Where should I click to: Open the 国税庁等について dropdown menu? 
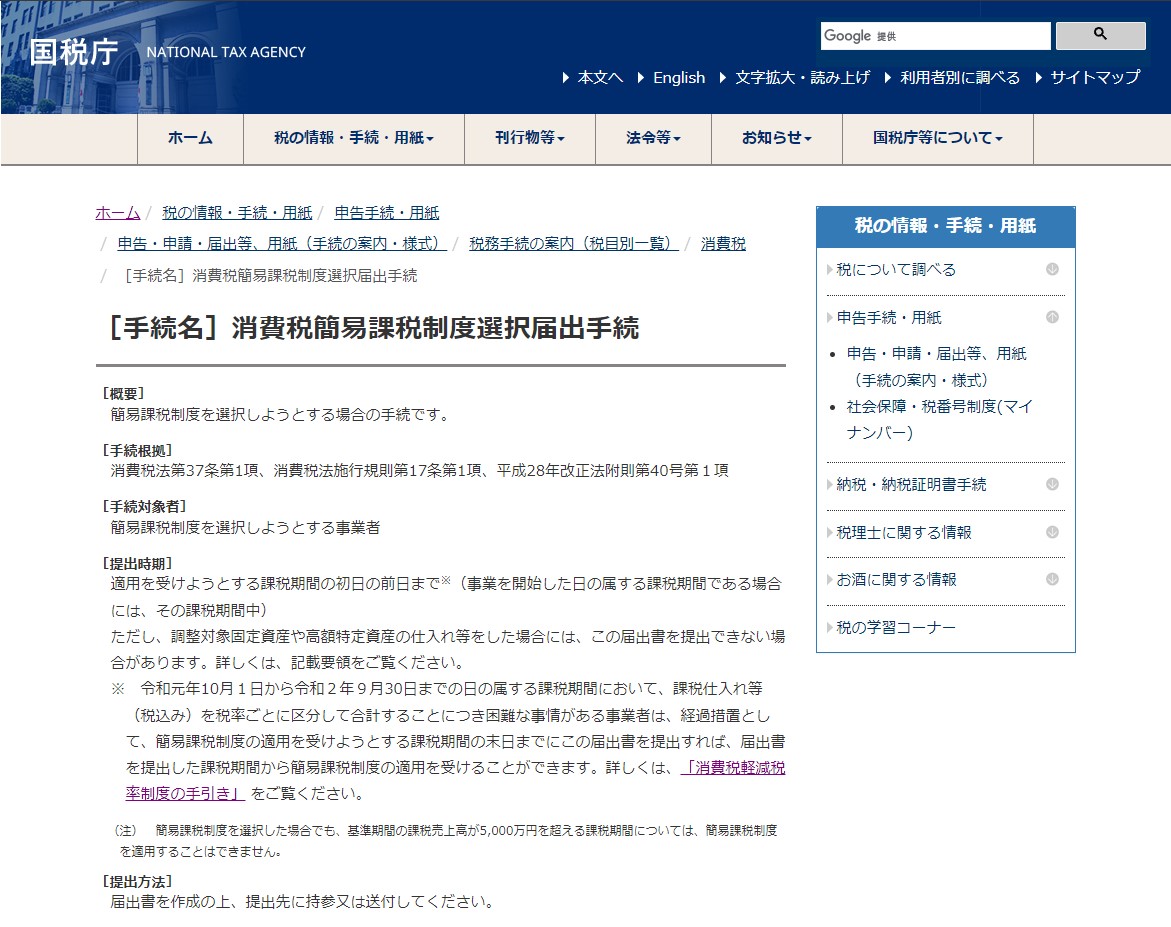point(938,138)
